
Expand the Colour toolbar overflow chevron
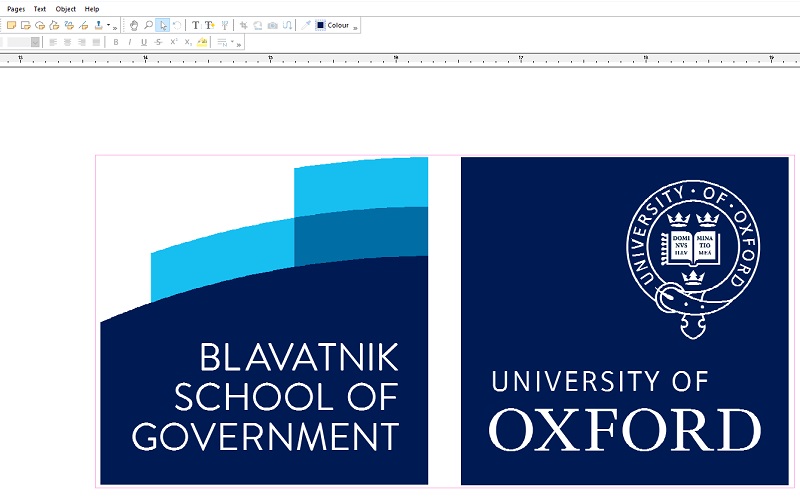355,28
